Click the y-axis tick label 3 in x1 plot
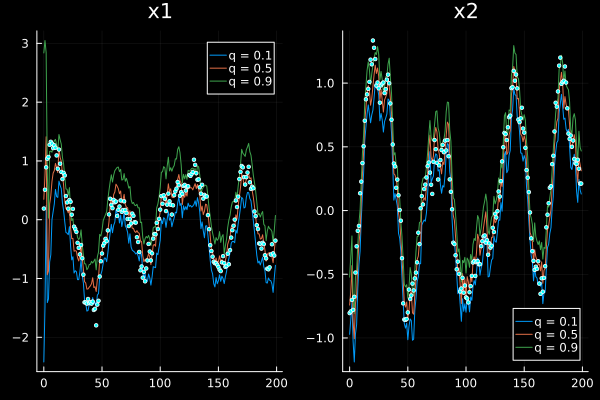The height and width of the screenshot is (400, 600). (27, 43)
